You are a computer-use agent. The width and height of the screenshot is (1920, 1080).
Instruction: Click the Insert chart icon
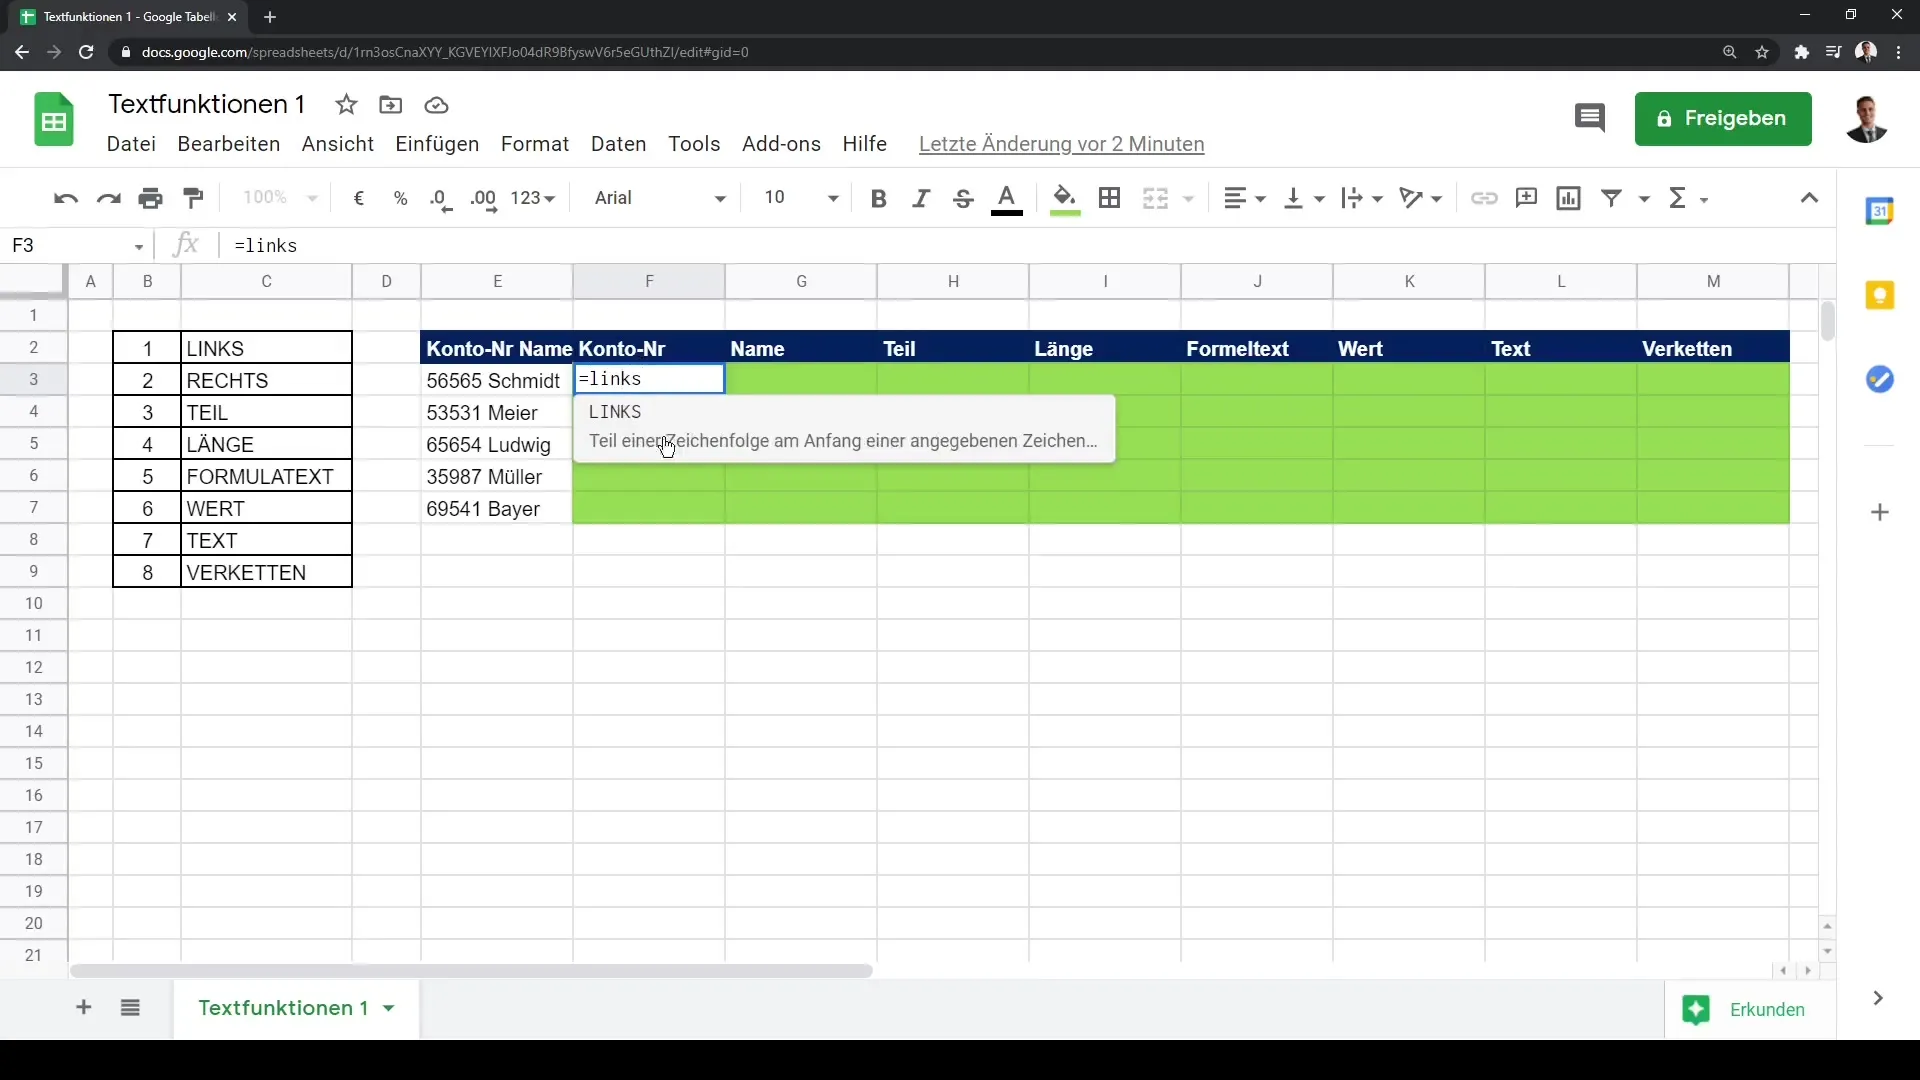1569,198
